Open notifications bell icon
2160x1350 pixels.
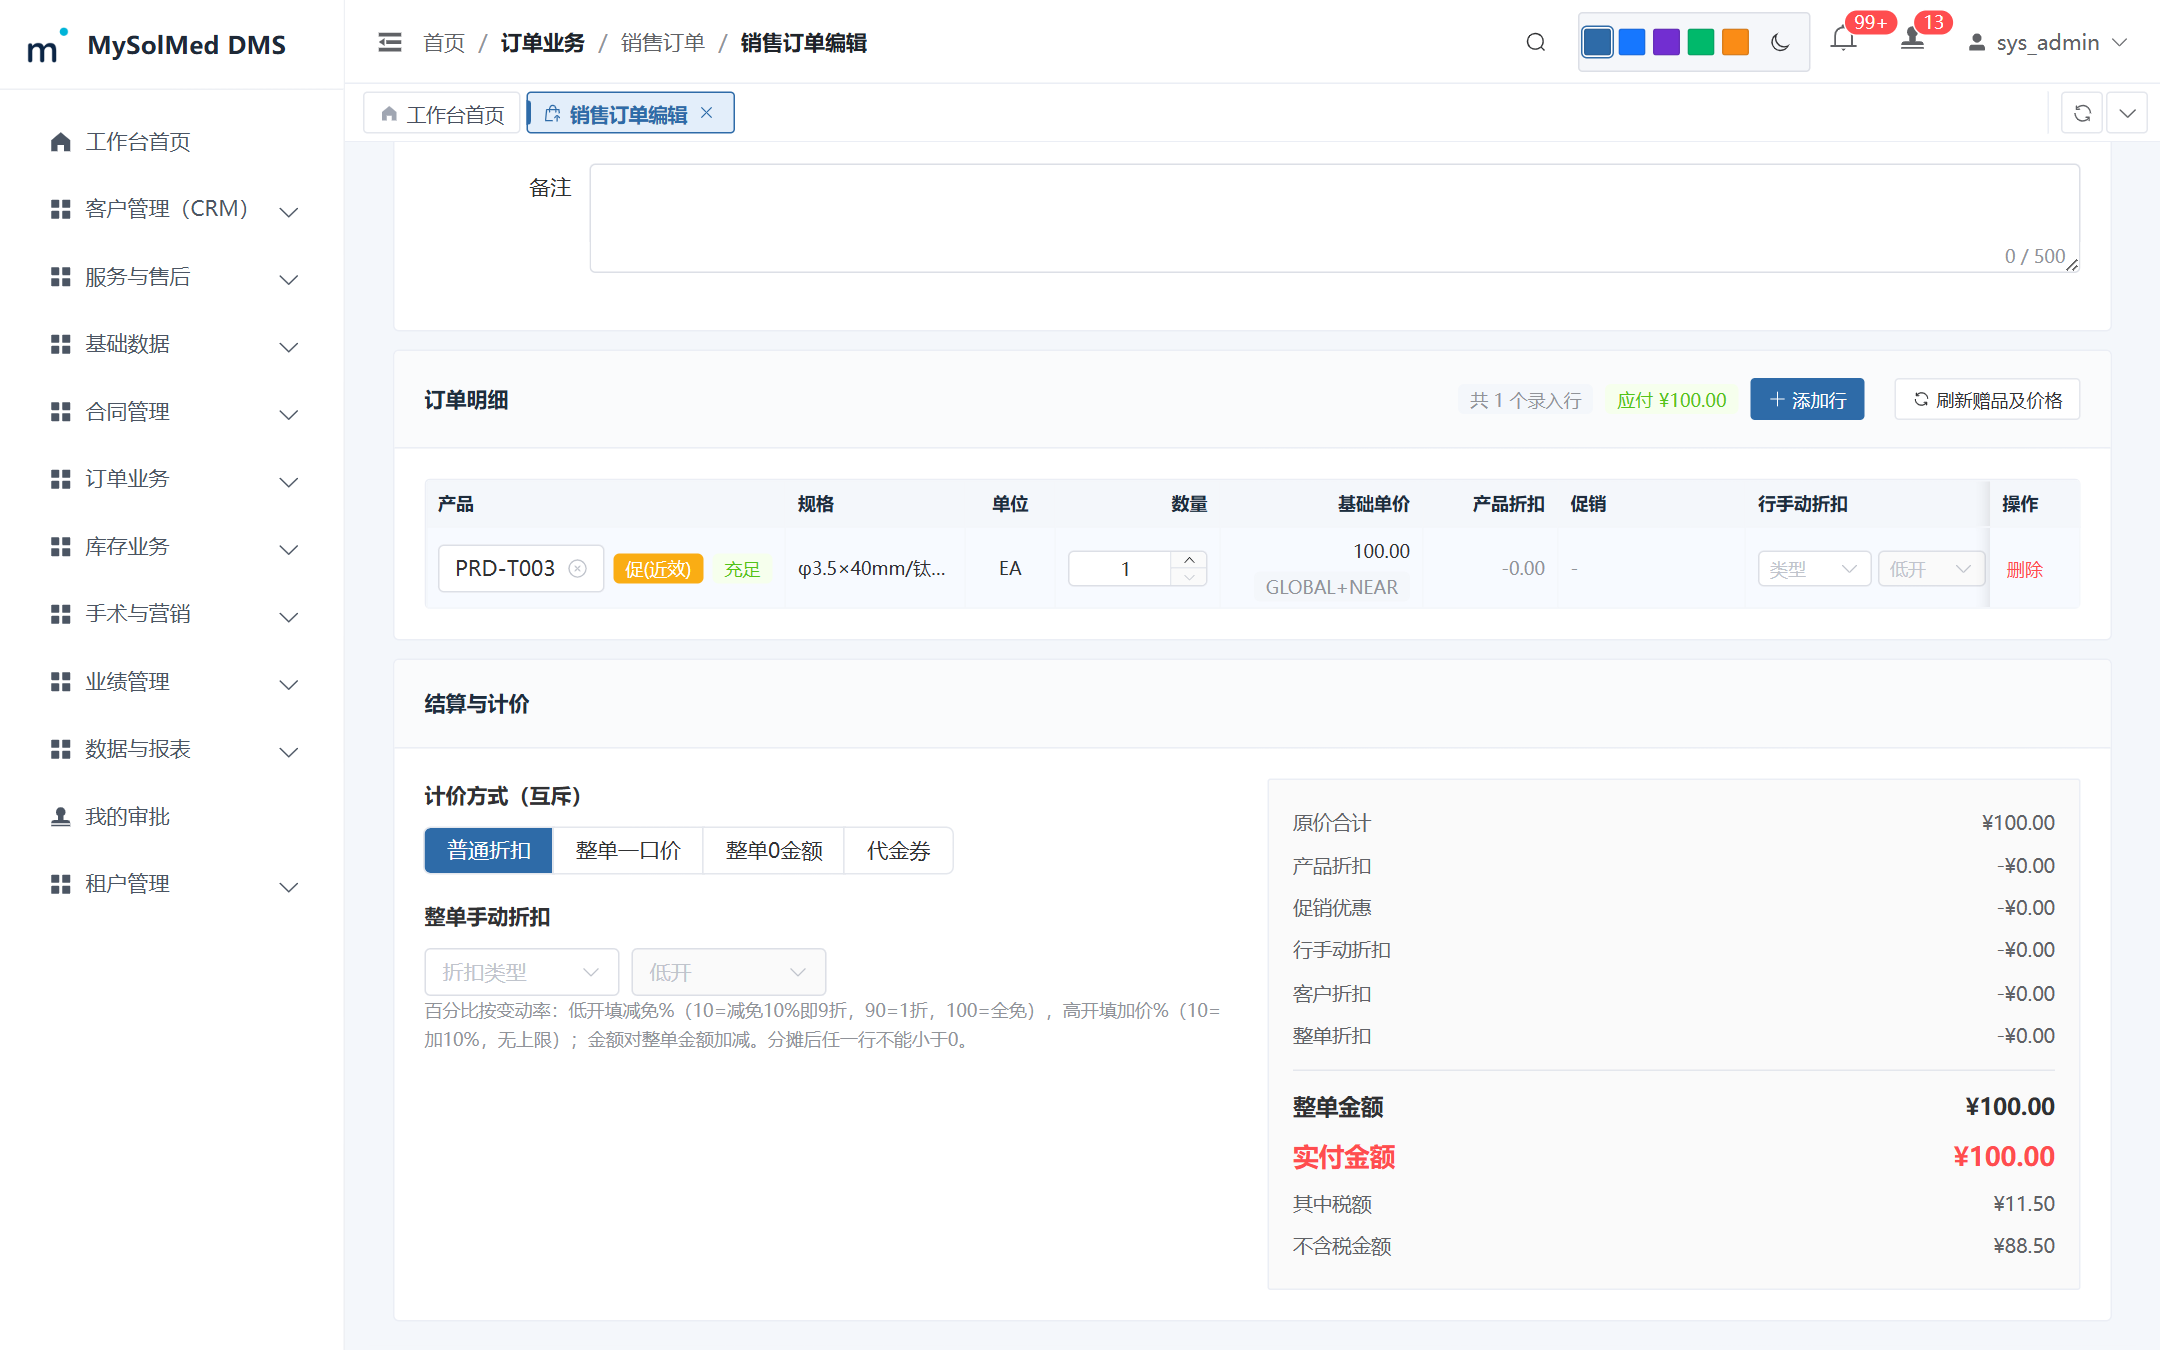tap(1843, 40)
